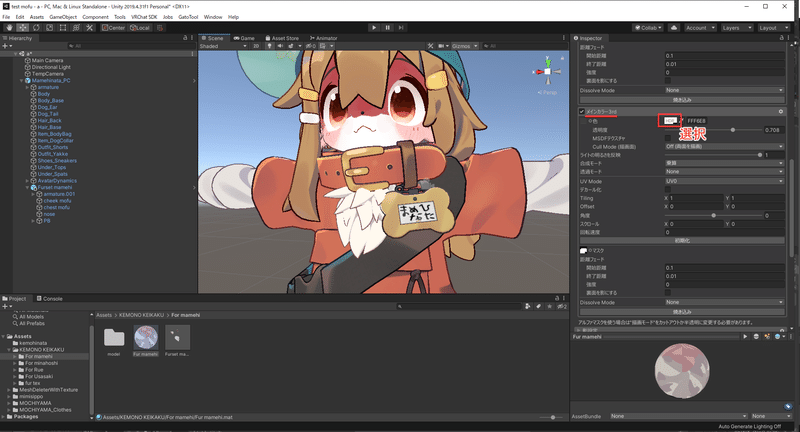
Task: Select the Rotate tool in the toolbar
Action: [x=36, y=28]
